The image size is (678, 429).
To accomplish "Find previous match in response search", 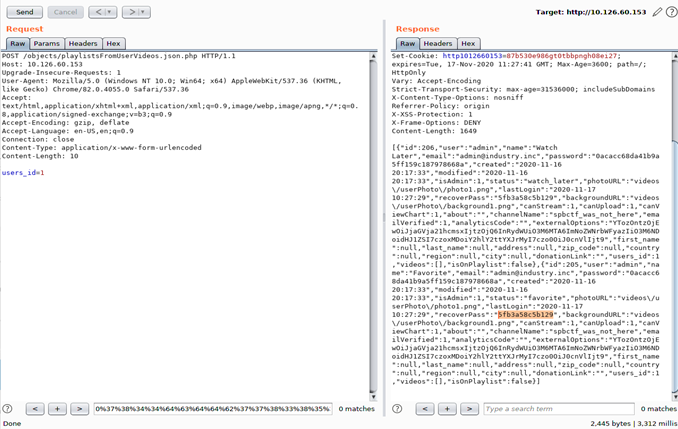I will tap(425, 409).
